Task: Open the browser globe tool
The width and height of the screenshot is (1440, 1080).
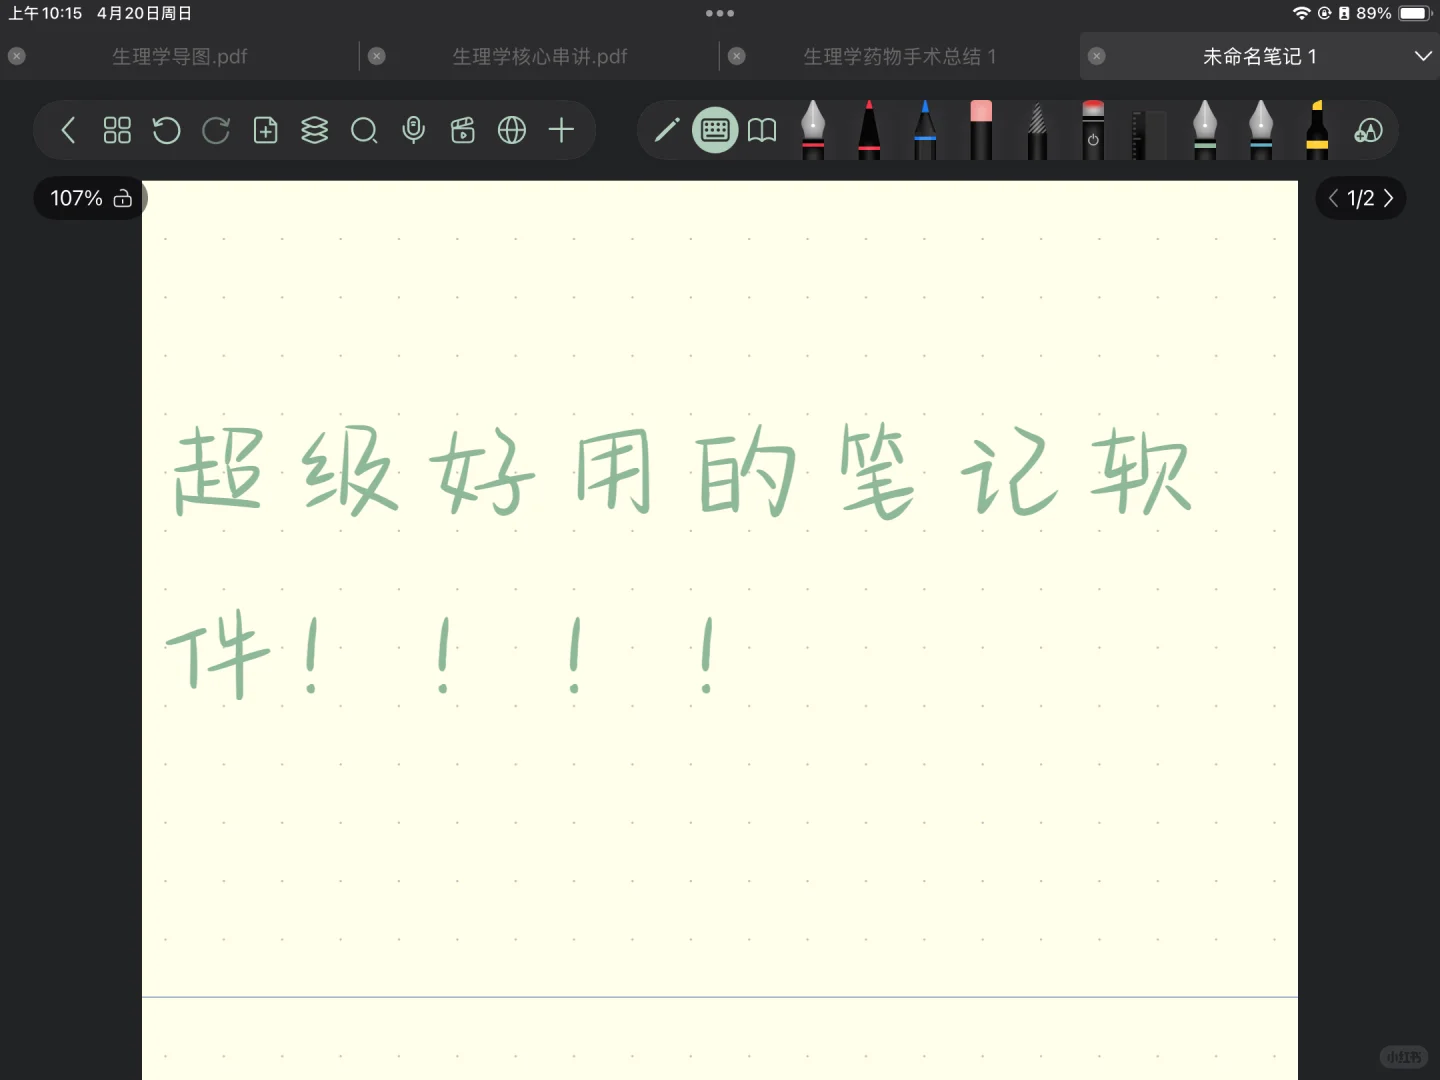Action: [512, 130]
